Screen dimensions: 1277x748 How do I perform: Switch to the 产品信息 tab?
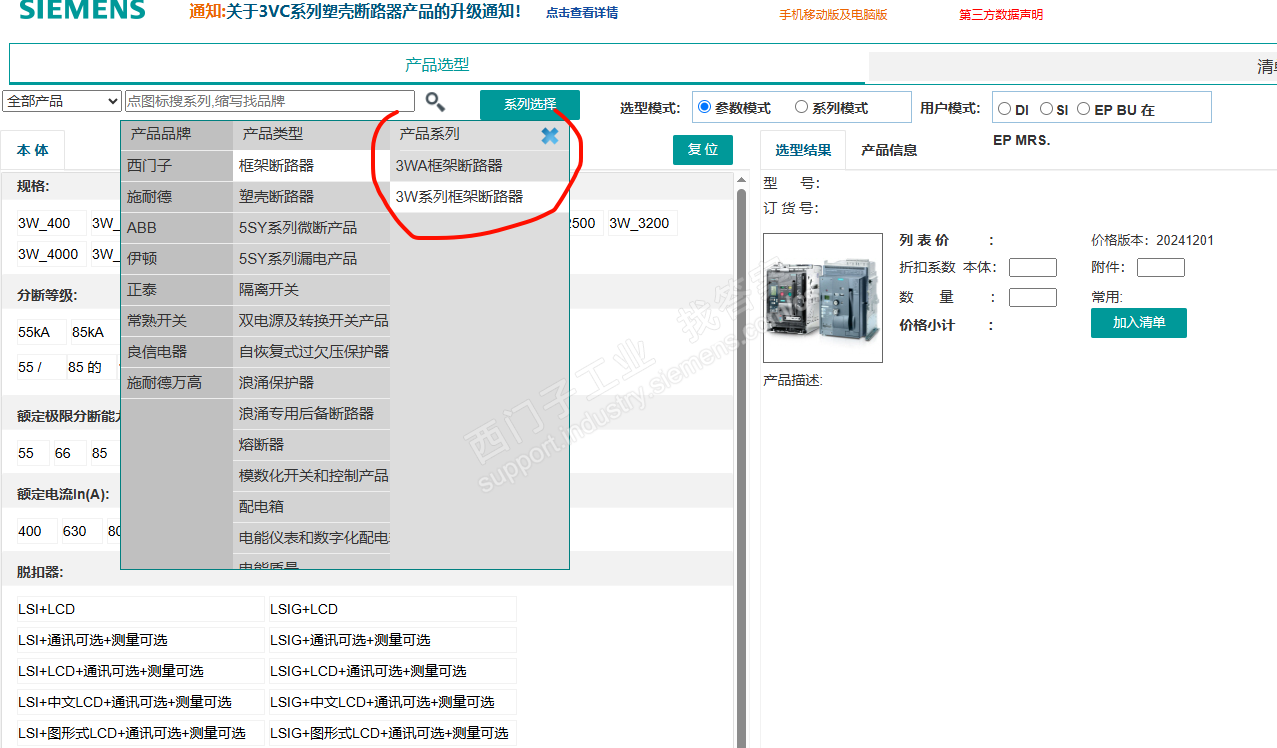(889, 150)
